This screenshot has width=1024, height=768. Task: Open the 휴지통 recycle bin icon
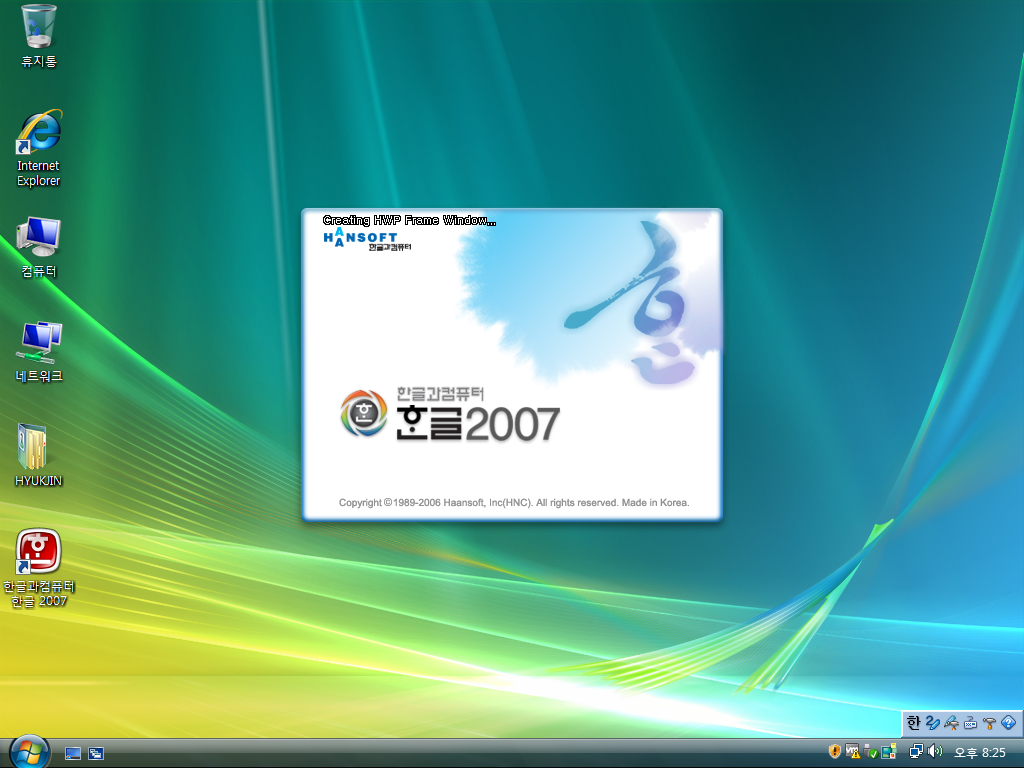(39, 36)
